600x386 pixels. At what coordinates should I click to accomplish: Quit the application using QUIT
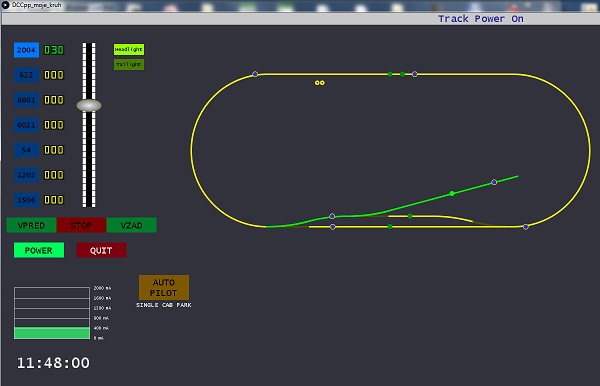tap(101, 250)
